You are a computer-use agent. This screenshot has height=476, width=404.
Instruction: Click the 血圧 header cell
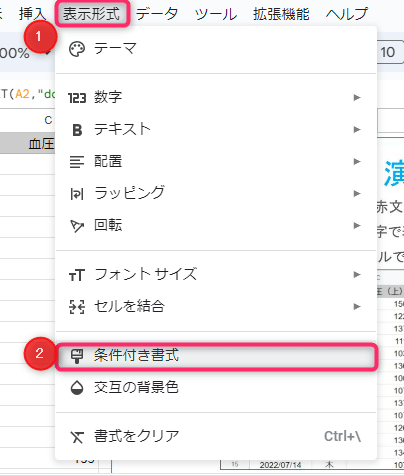28,144
